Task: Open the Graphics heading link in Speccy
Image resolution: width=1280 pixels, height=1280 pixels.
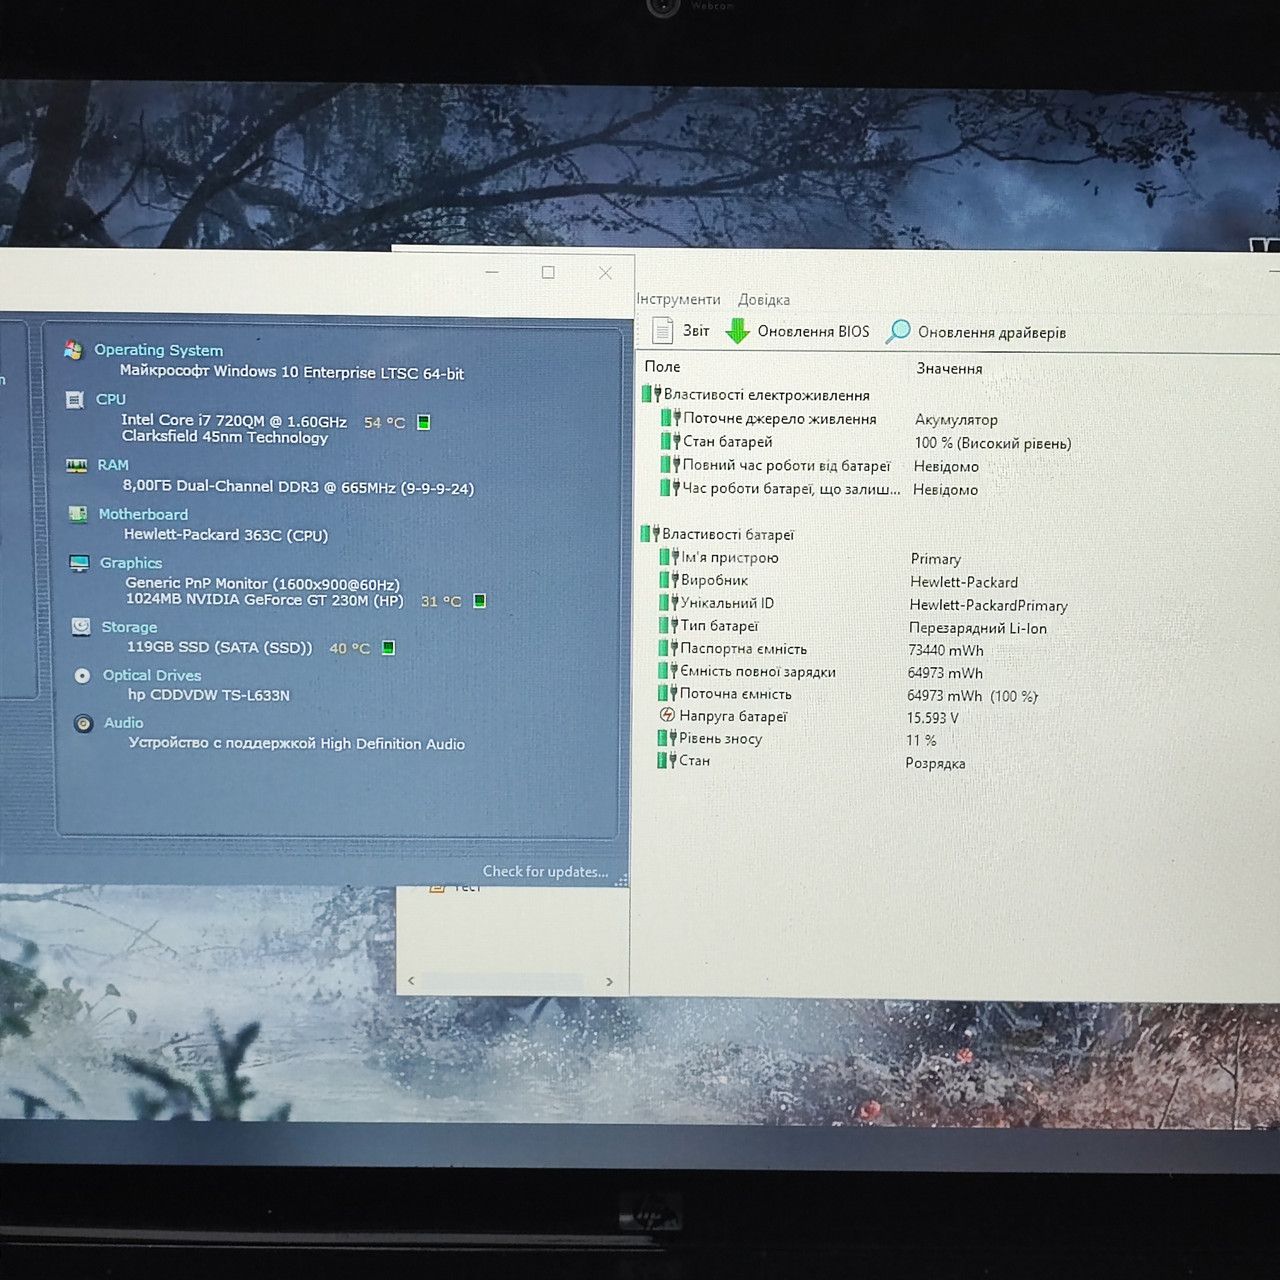Action: click(131, 563)
